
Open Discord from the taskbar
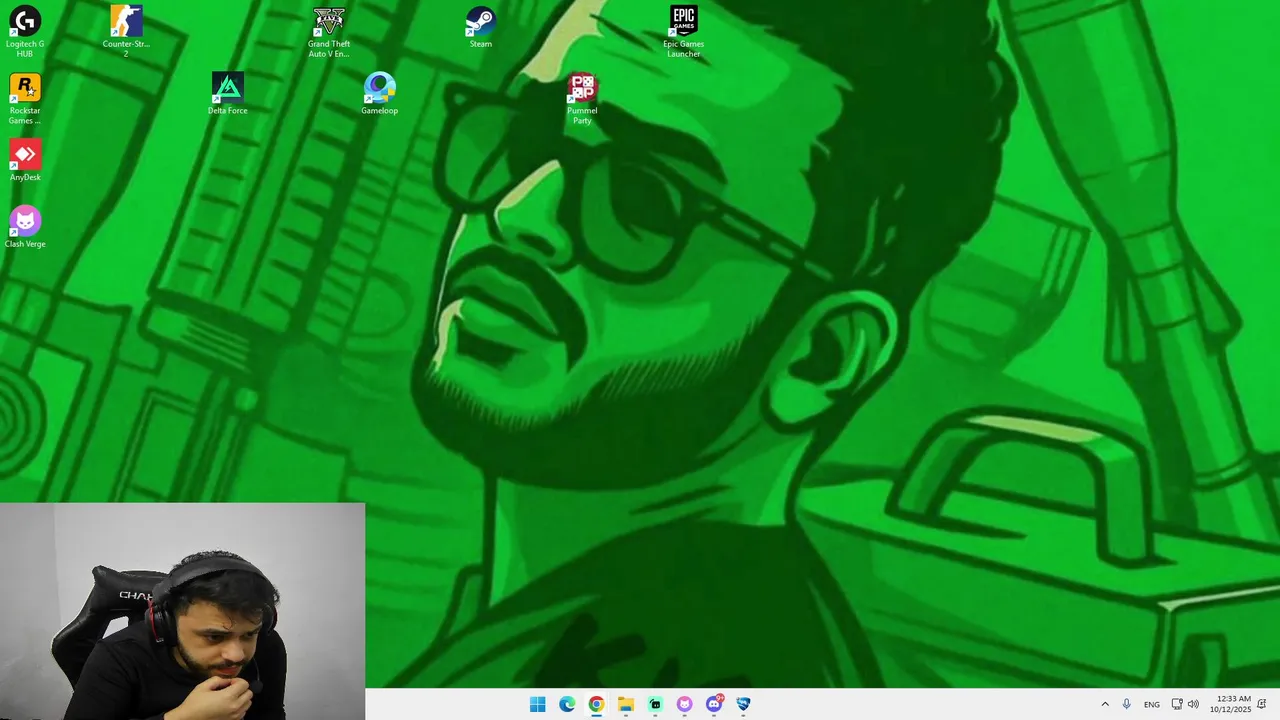click(714, 704)
